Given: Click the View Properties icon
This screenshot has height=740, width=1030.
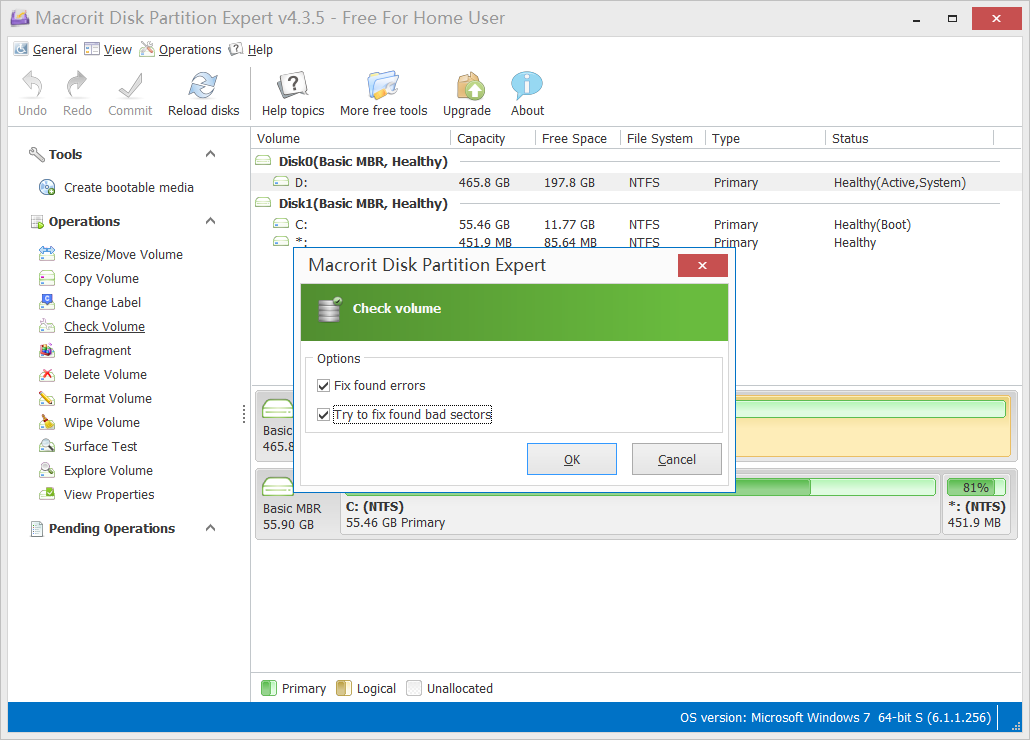Looking at the screenshot, I should (x=47, y=494).
